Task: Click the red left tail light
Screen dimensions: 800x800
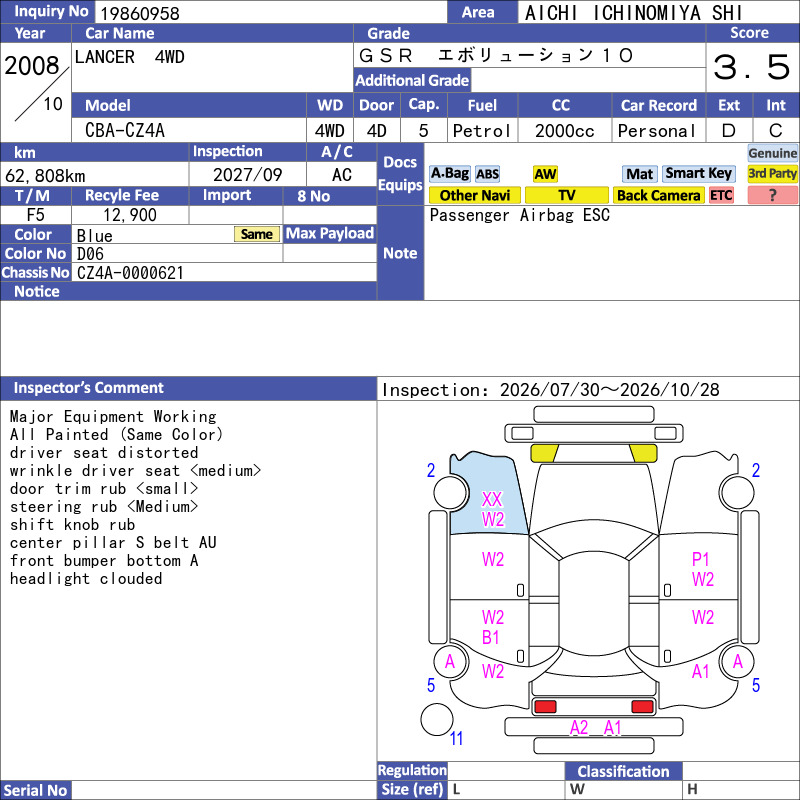Action: click(x=544, y=707)
